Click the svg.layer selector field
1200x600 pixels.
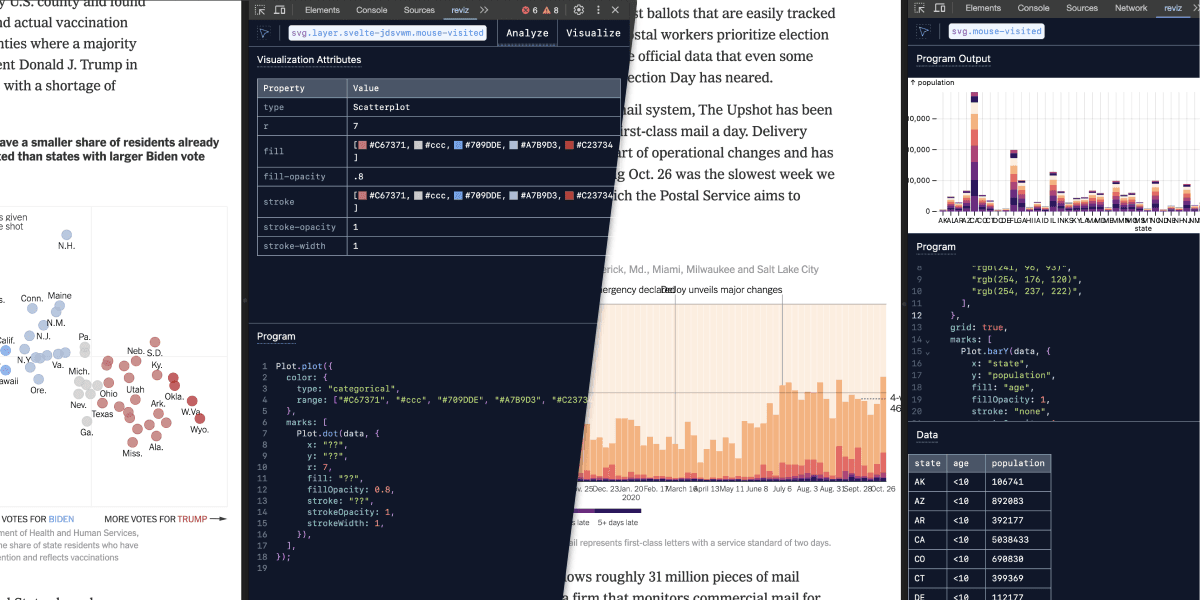386,32
